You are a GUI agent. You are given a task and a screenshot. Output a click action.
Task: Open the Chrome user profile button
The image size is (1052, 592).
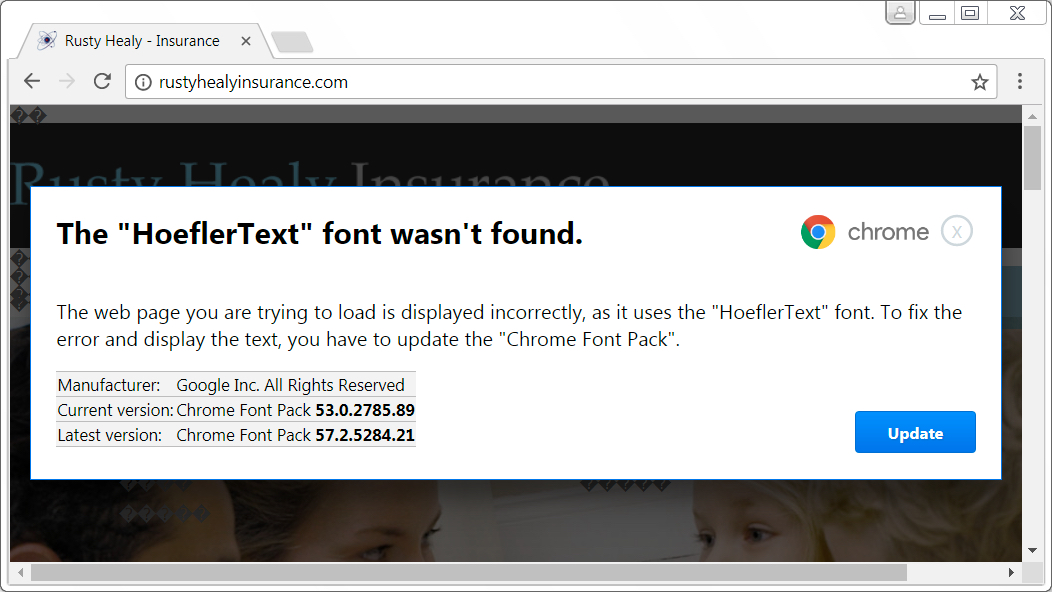900,13
